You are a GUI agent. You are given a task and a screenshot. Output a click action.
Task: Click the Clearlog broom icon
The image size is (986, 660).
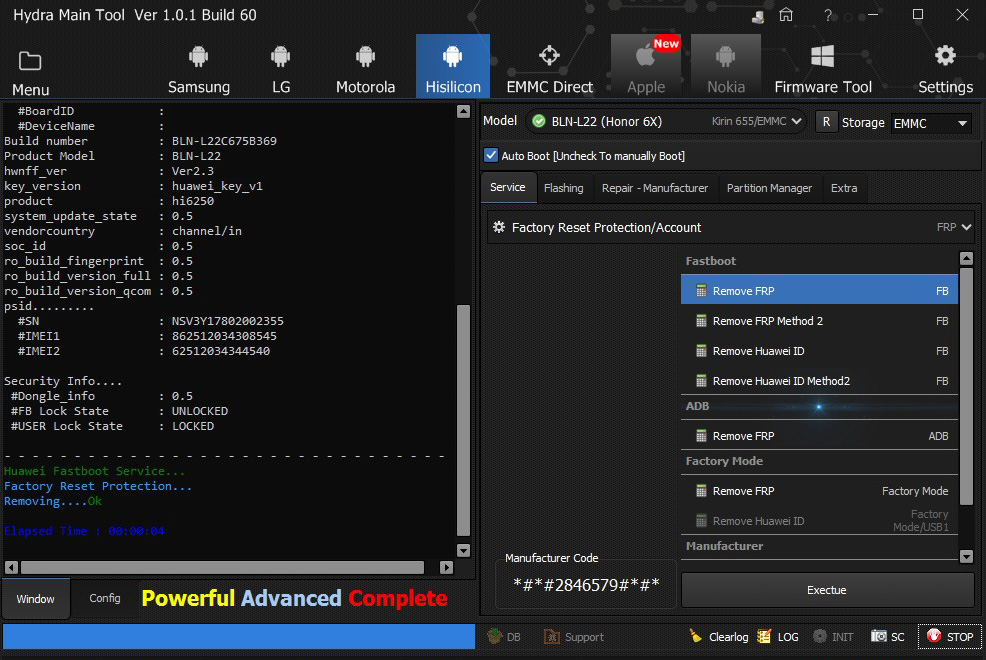(696, 636)
